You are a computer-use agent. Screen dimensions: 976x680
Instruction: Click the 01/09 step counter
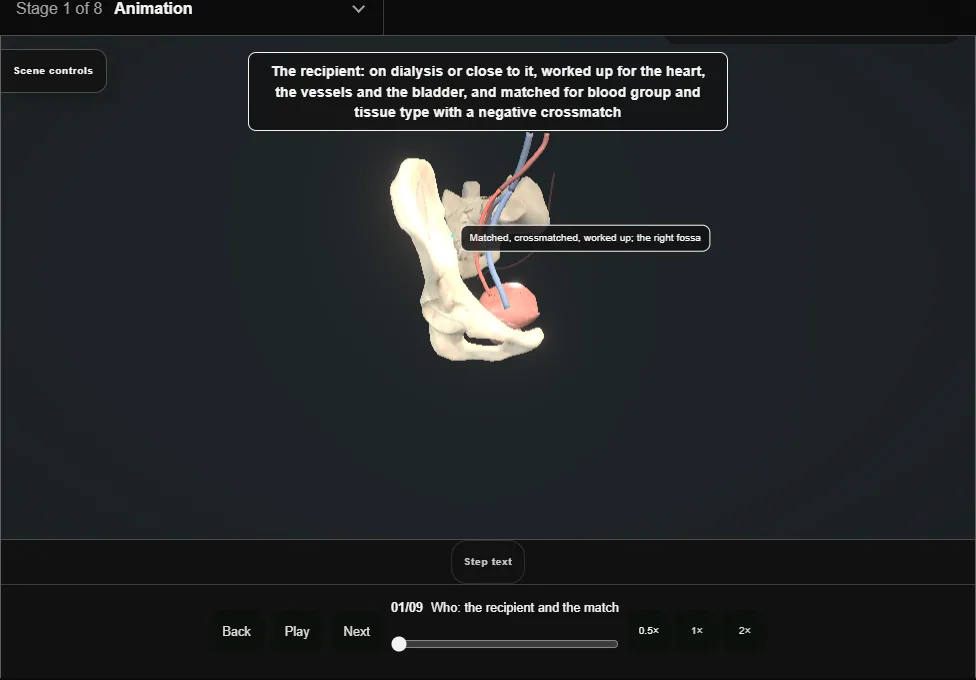pos(407,608)
